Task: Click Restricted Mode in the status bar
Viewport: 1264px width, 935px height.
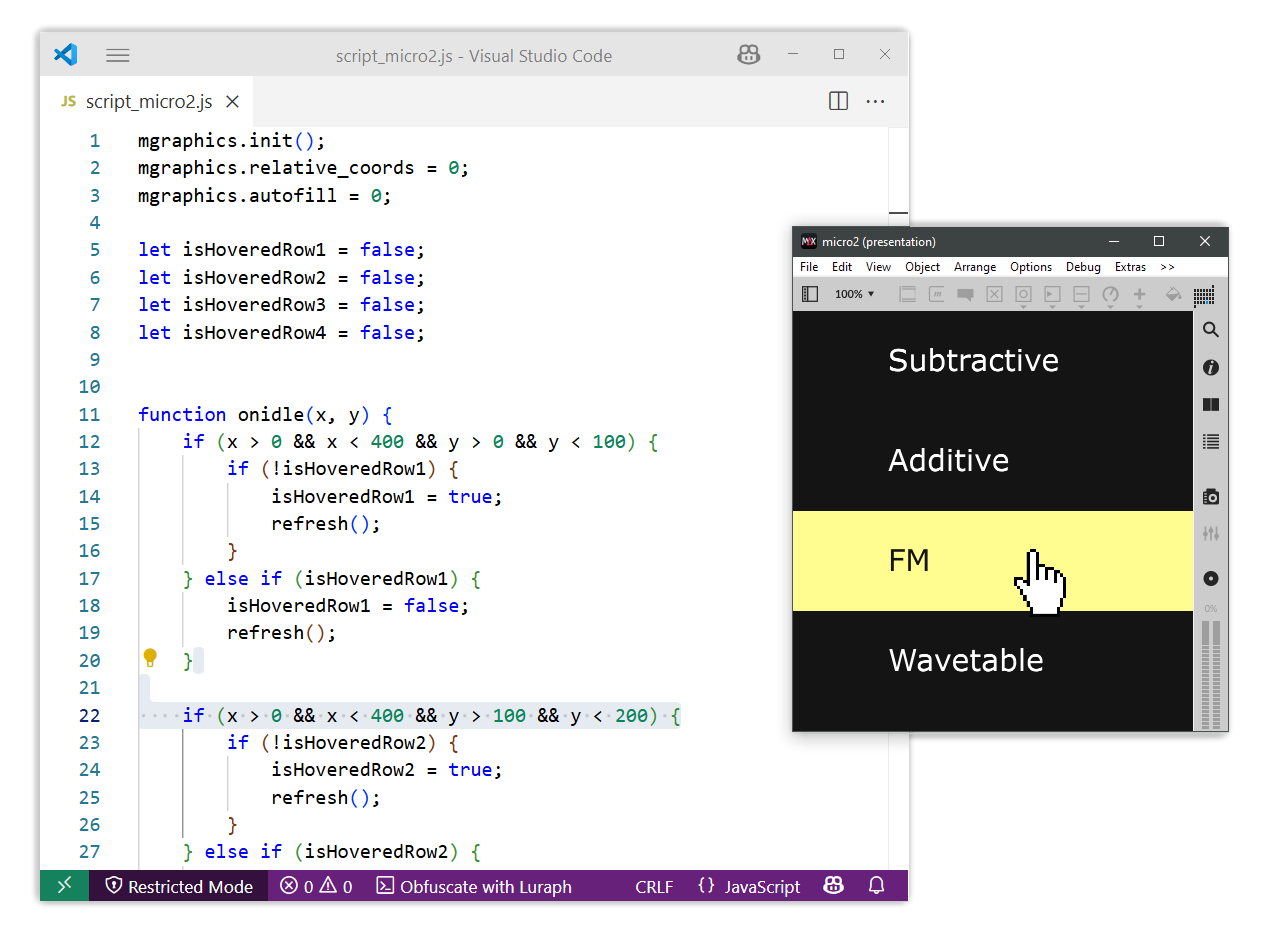Action: (x=179, y=886)
